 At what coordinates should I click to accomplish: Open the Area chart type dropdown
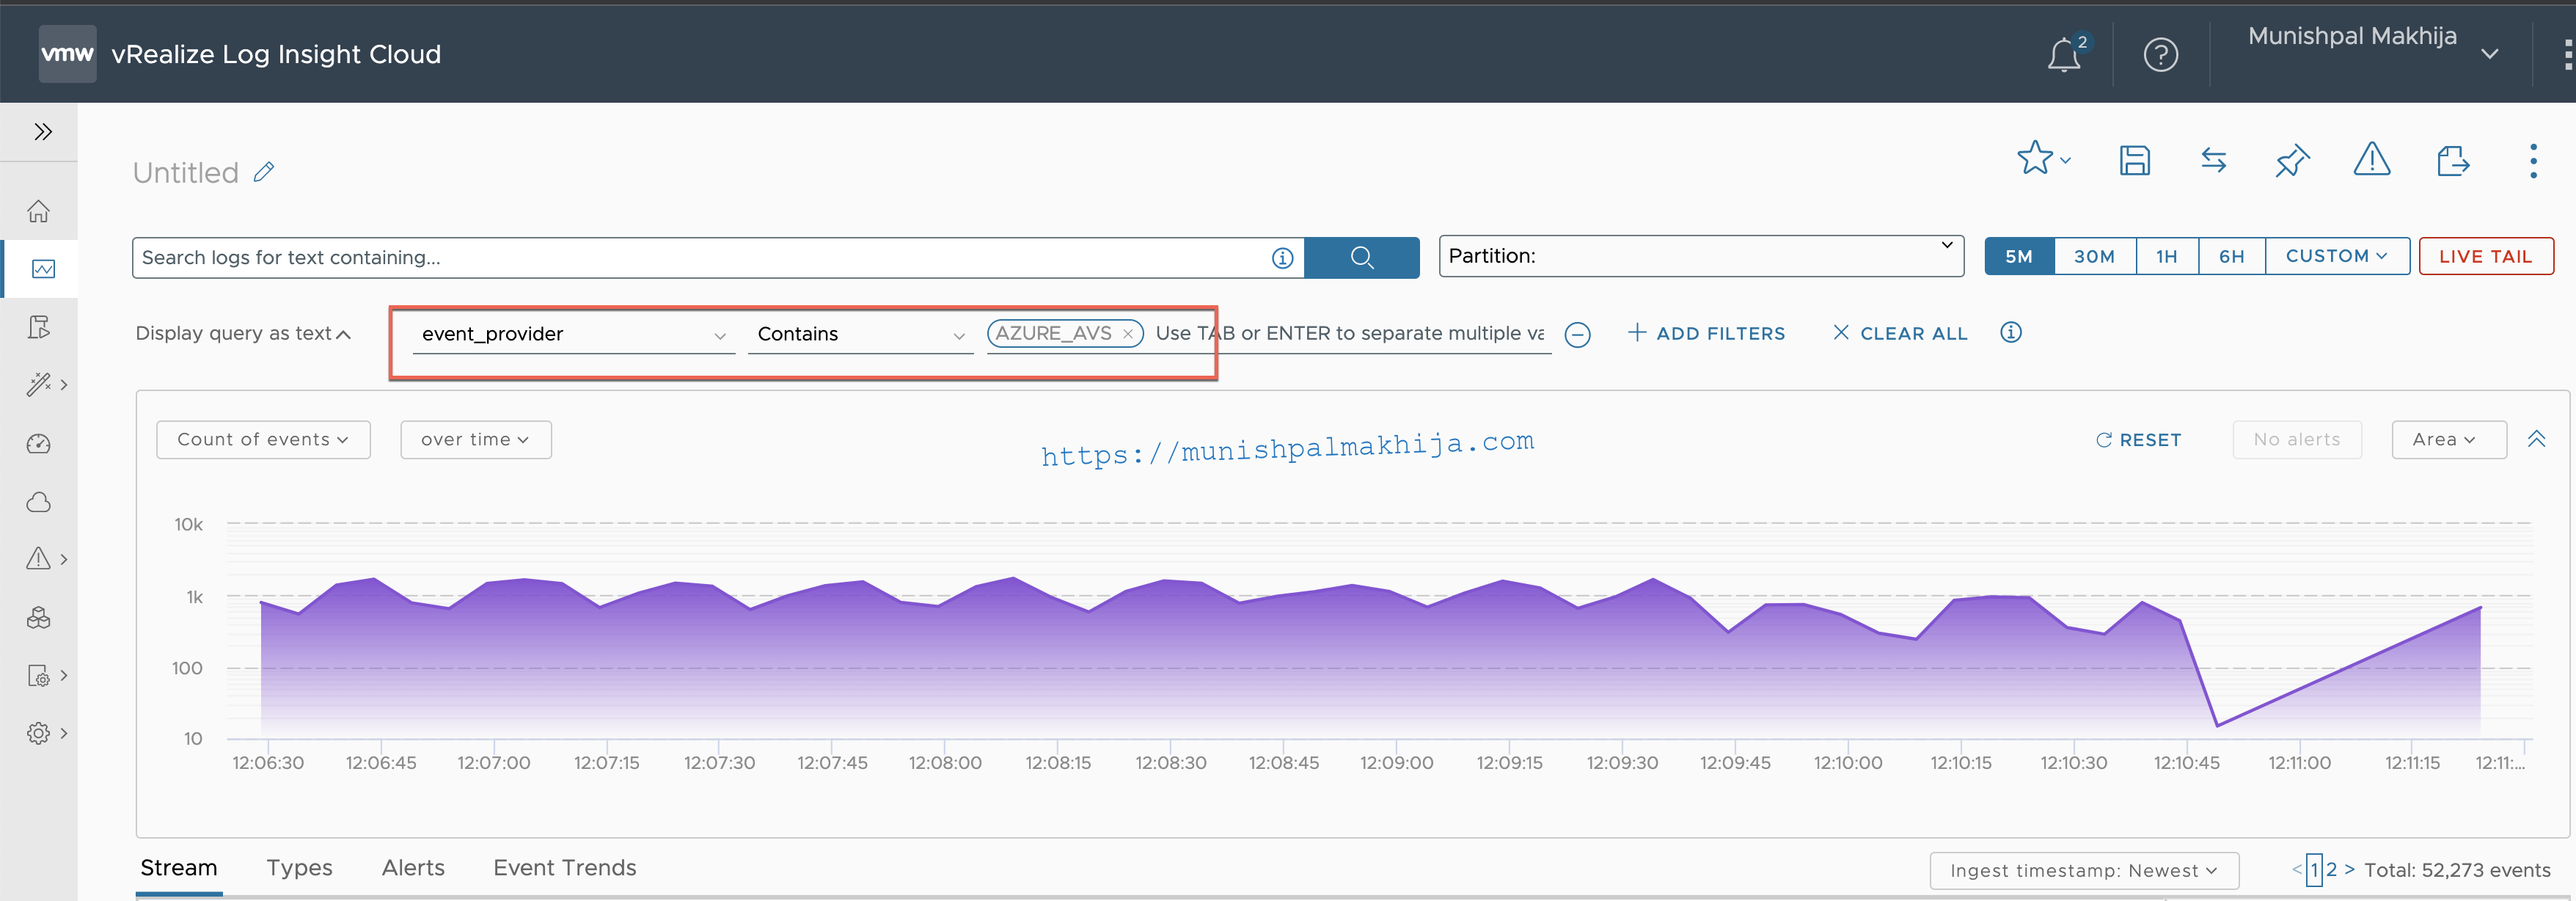coord(2448,439)
